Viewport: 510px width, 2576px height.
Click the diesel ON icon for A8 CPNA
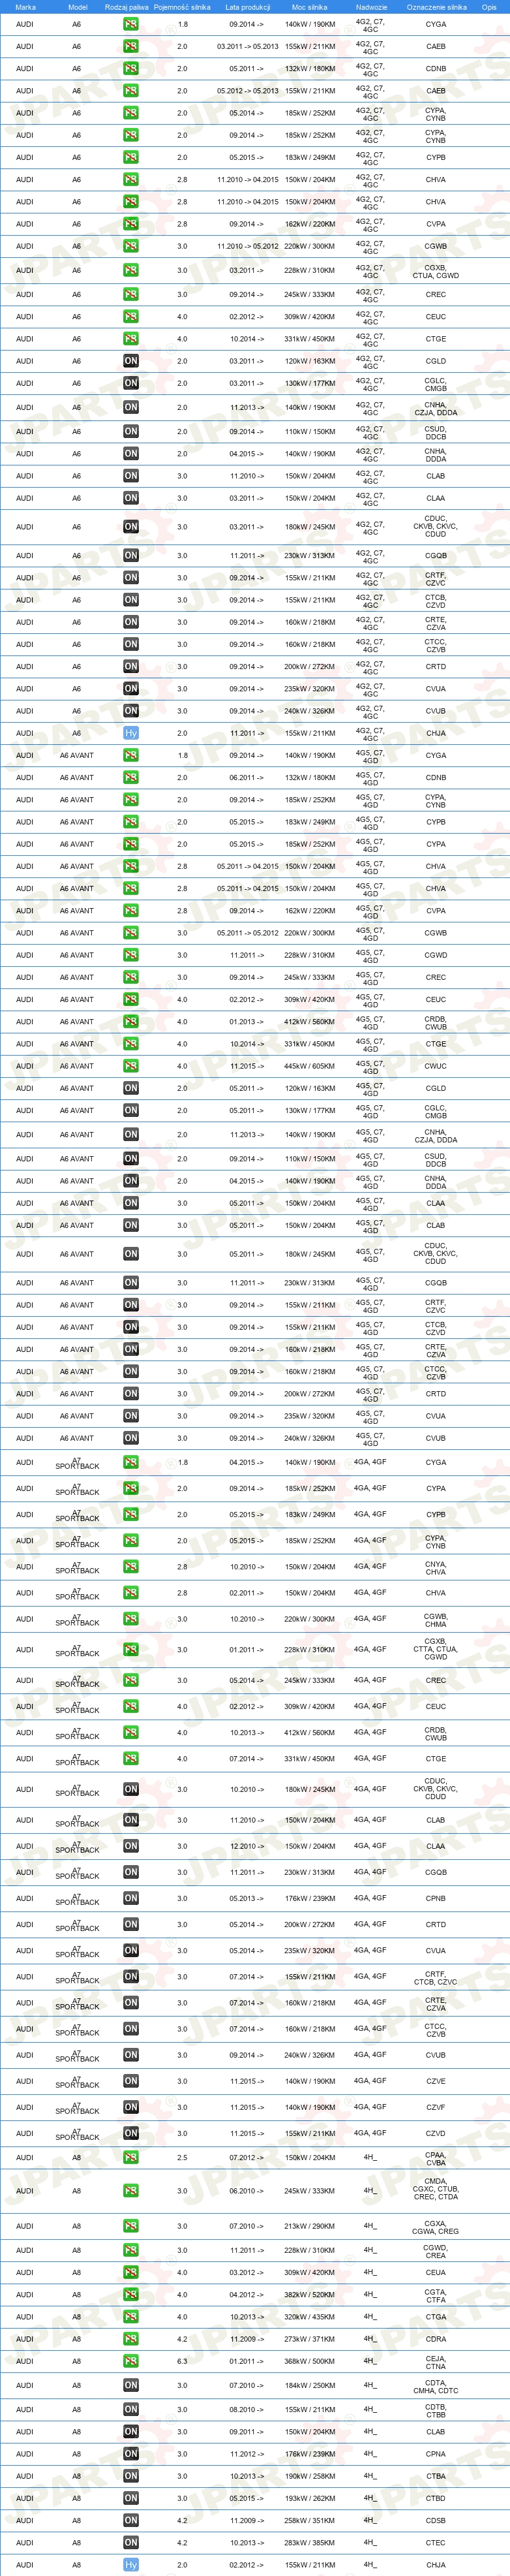131,2454
